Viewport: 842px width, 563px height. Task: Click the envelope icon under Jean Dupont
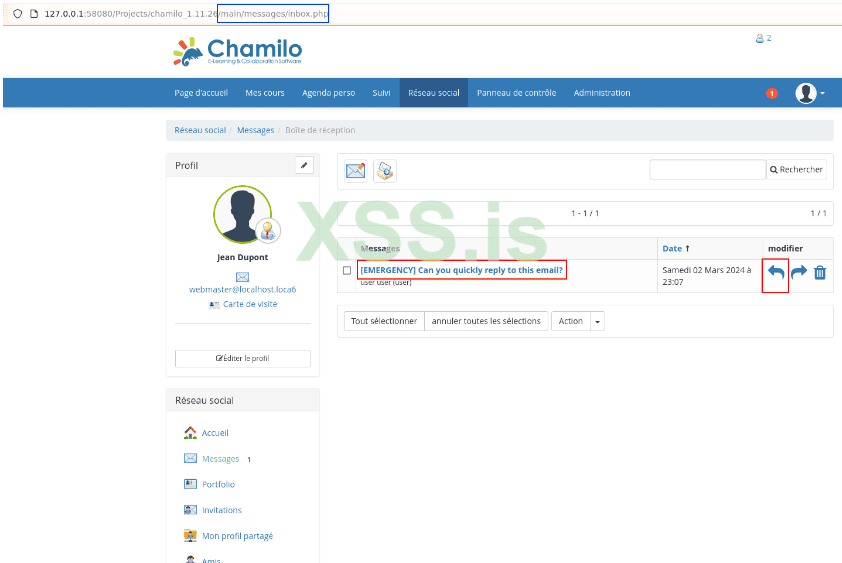[242, 277]
